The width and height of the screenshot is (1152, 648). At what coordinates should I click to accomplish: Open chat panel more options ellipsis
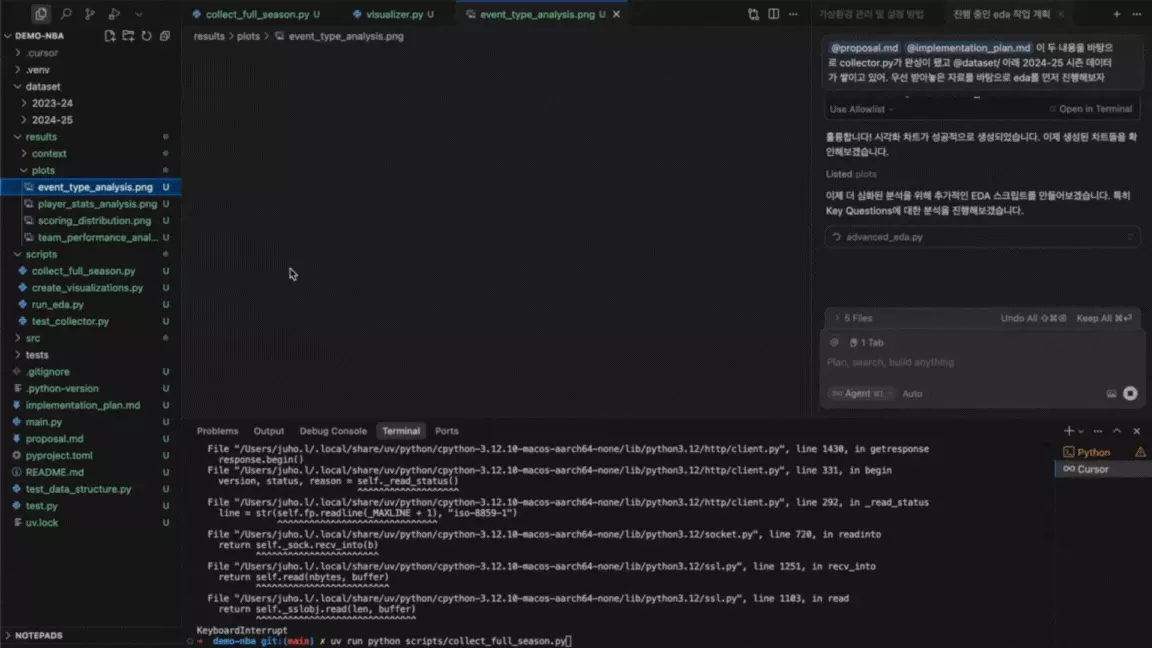(1137, 14)
